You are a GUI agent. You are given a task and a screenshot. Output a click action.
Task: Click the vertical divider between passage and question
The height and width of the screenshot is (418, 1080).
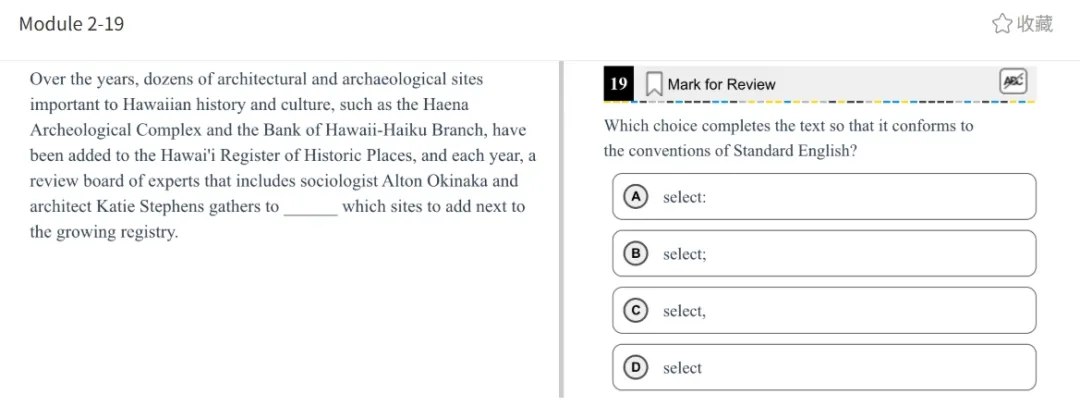point(561,230)
